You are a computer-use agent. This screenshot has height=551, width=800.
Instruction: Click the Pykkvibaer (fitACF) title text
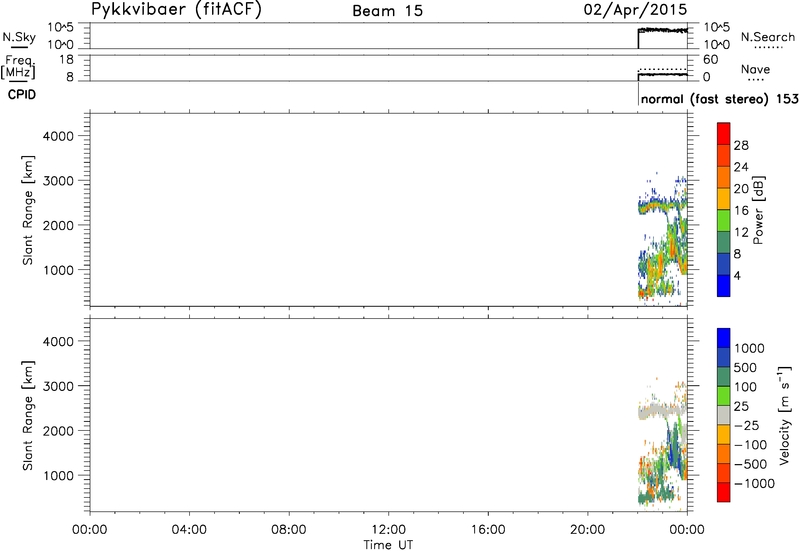pos(176,10)
